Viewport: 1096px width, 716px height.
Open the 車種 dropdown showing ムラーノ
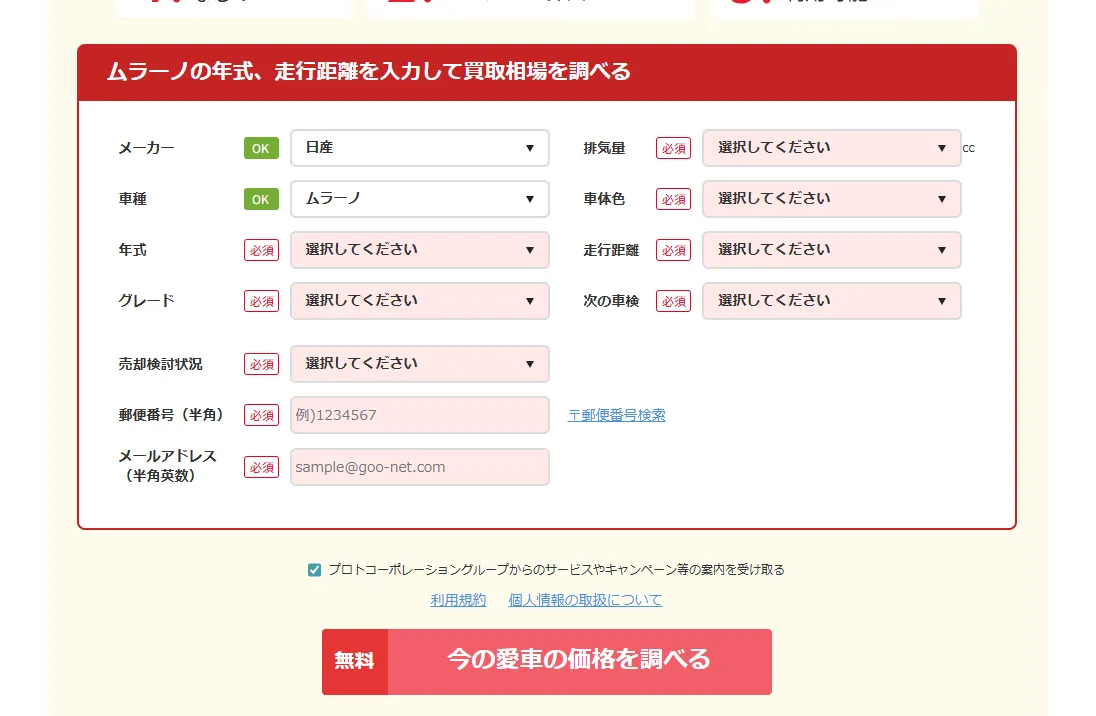[419, 199]
